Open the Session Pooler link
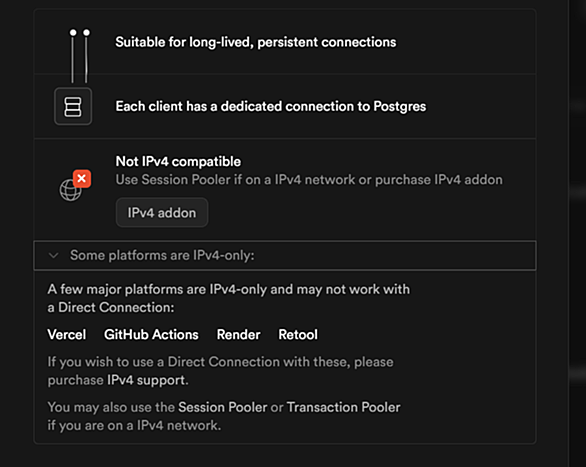 [223, 407]
